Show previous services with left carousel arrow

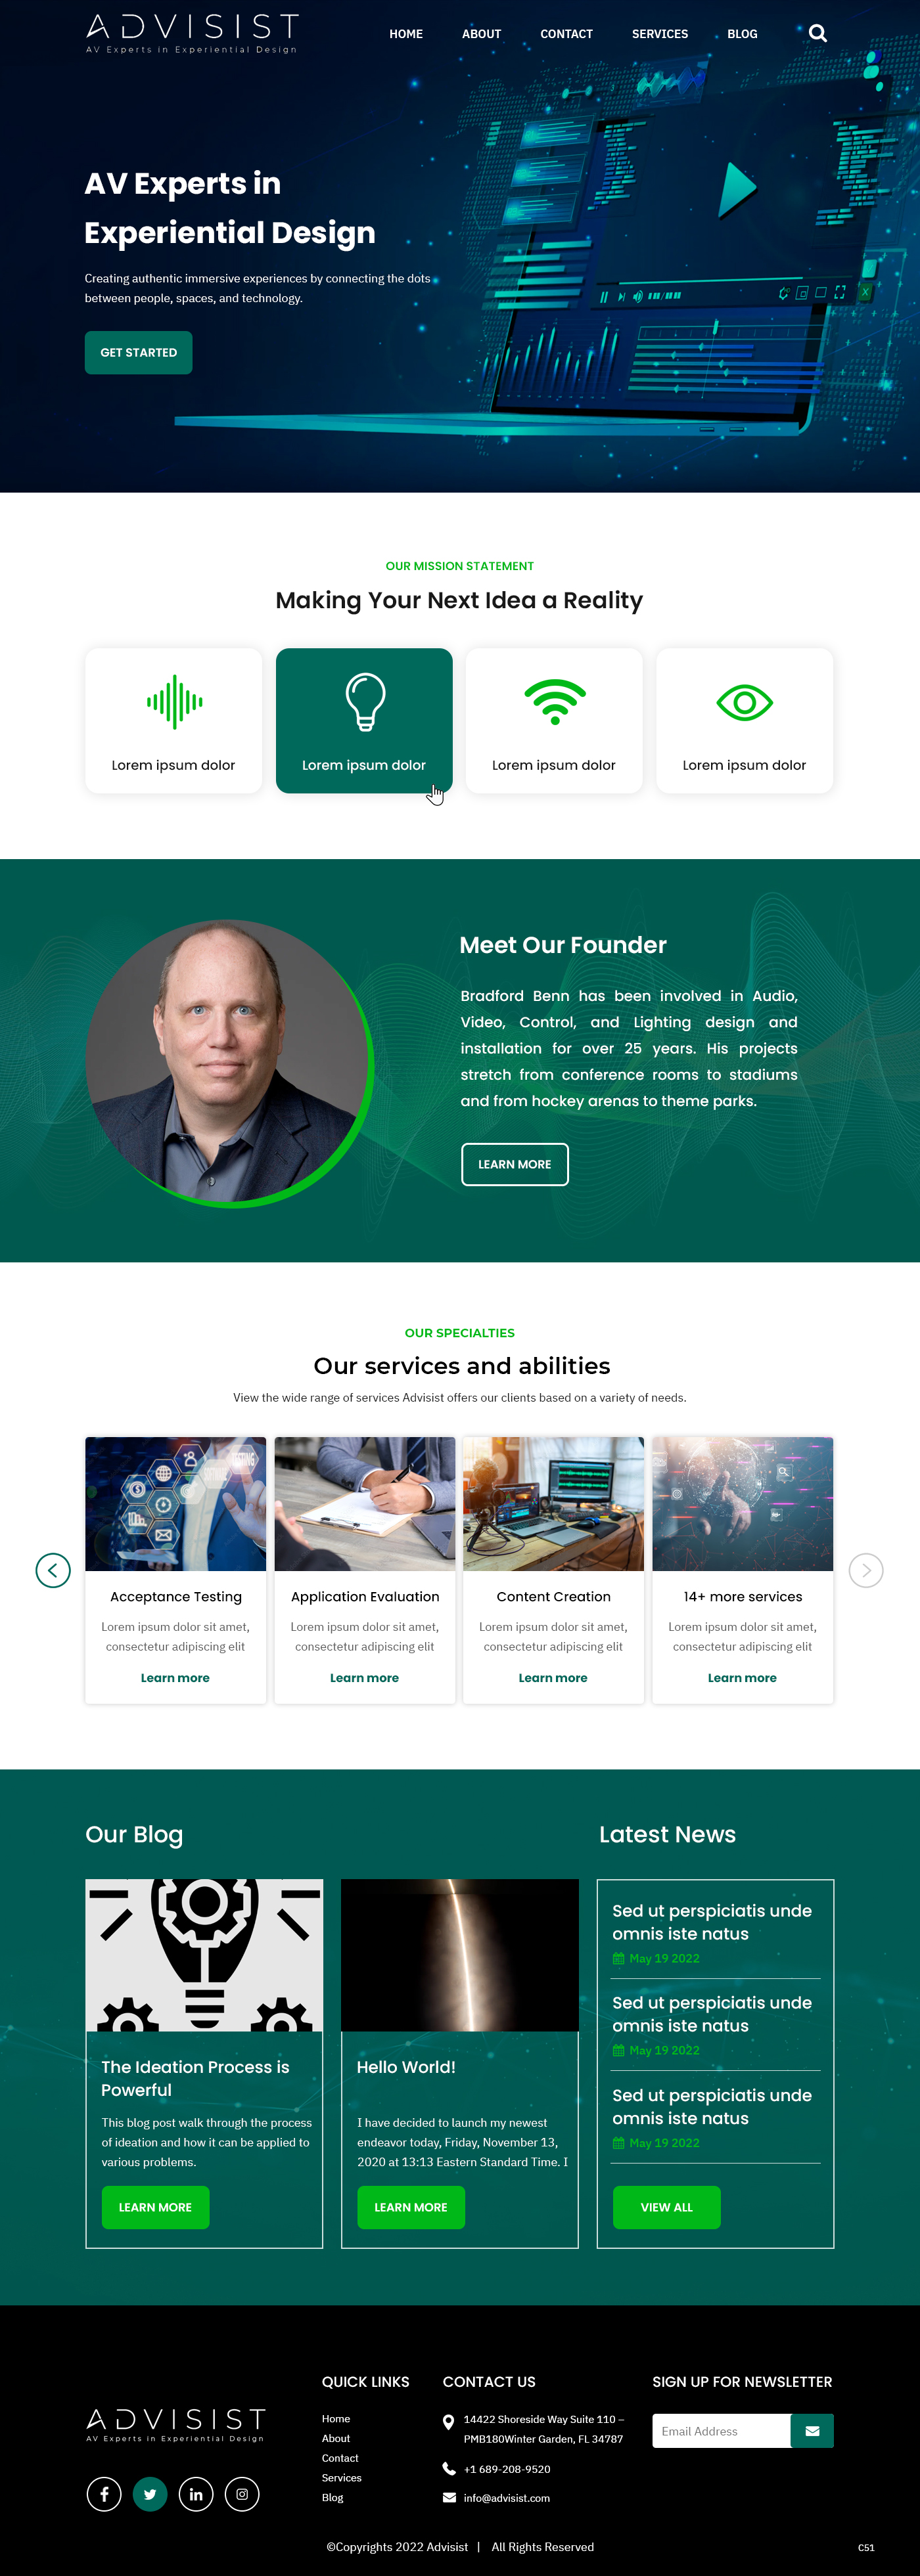pos(53,1569)
